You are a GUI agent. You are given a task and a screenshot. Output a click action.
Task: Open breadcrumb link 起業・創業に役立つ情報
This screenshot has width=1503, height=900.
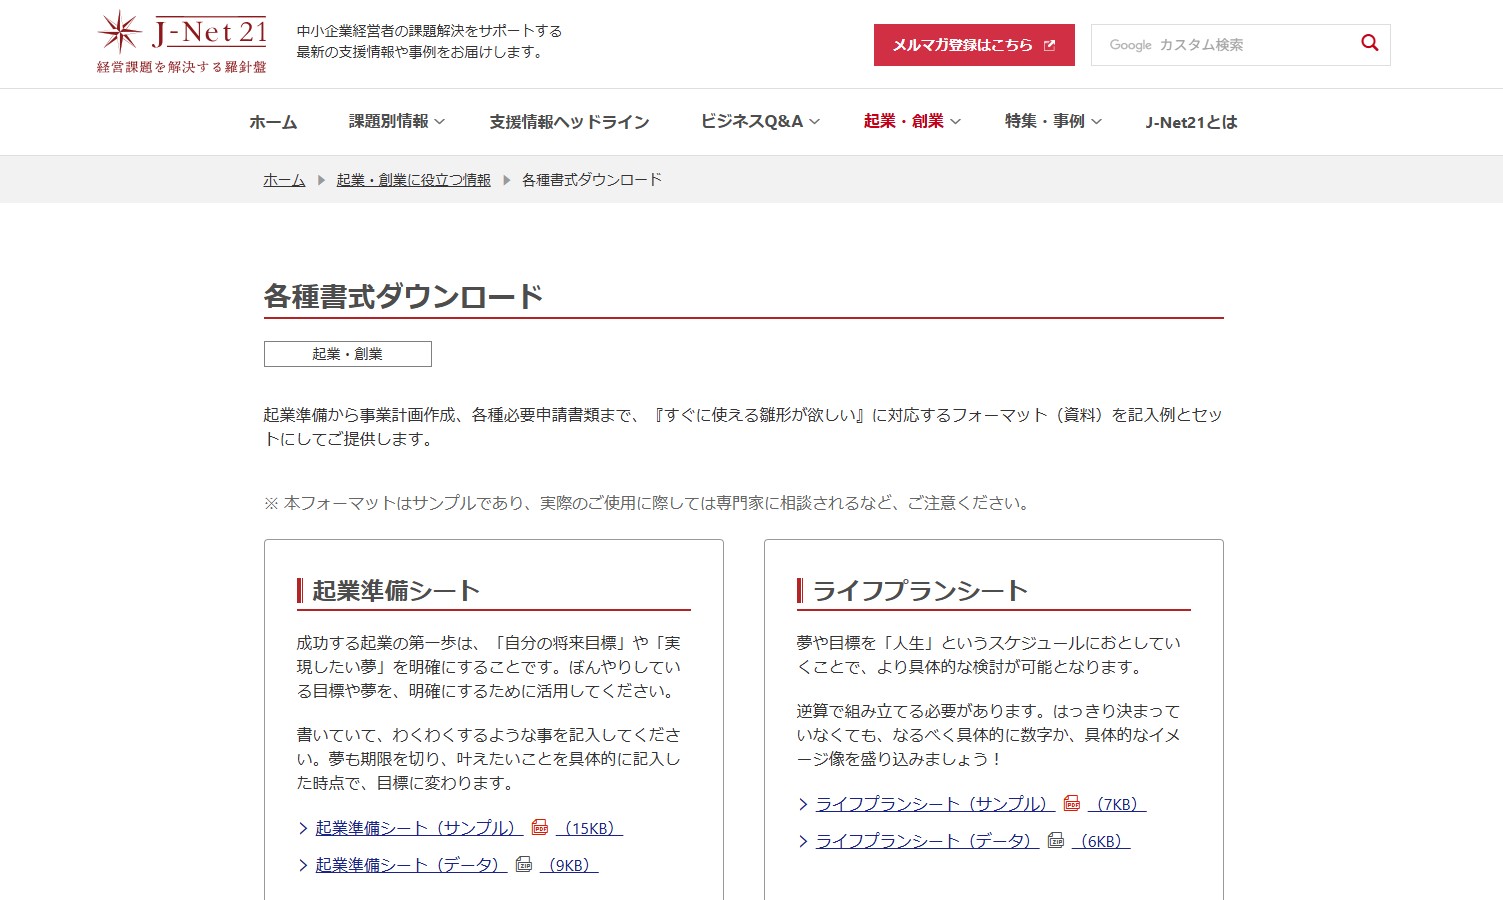pos(413,180)
